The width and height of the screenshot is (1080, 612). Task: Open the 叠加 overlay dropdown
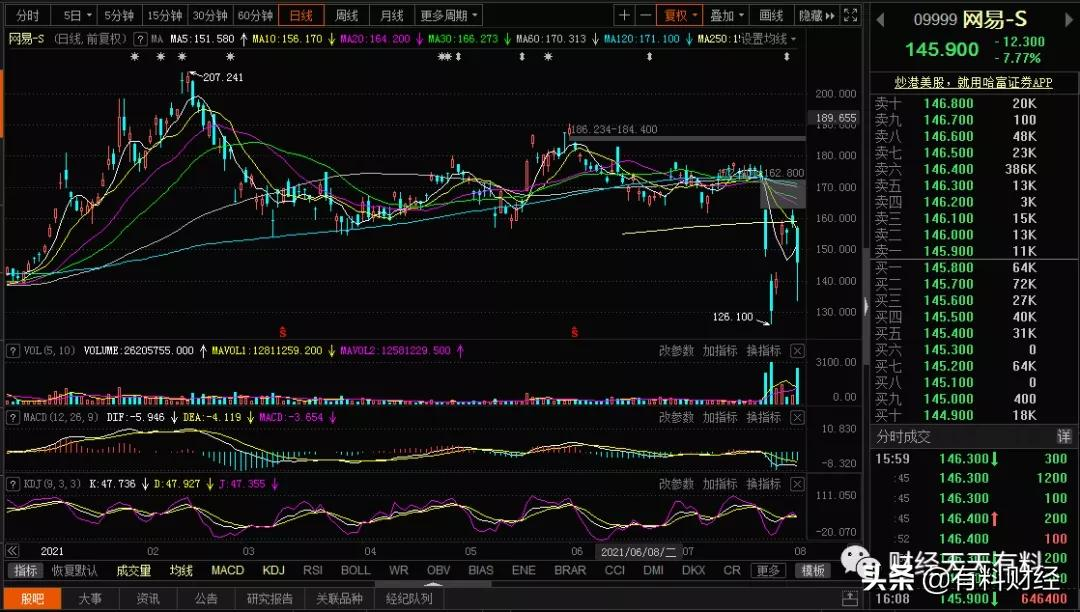pyautogui.click(x=727, y=15)
